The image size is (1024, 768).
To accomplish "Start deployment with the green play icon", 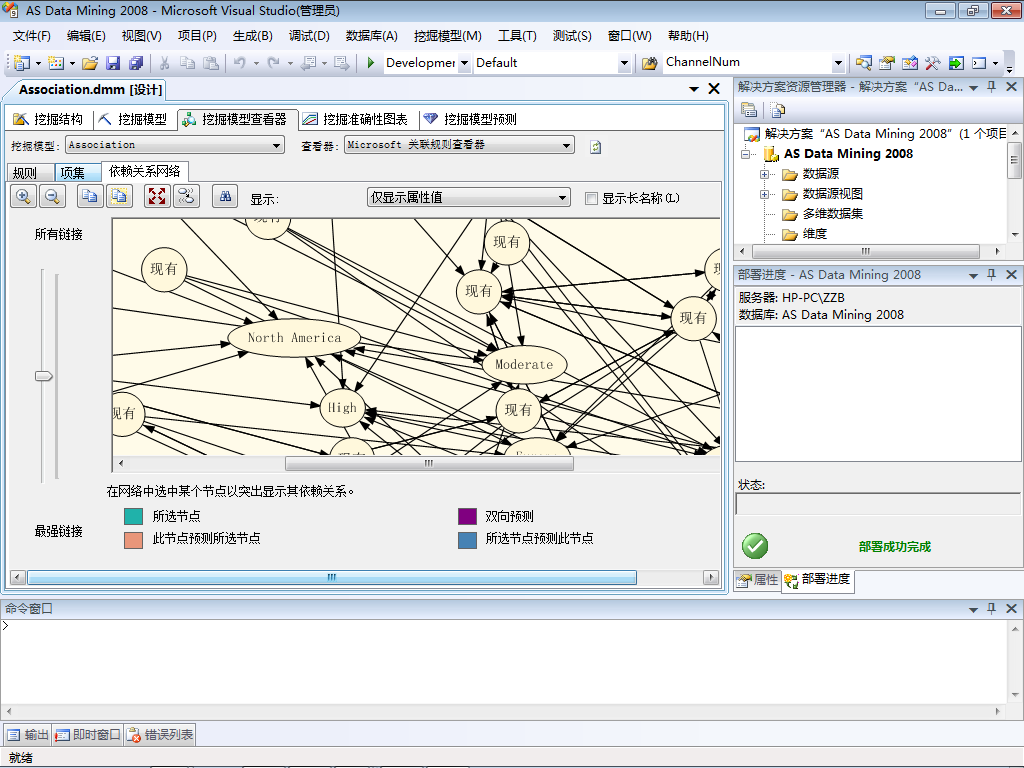I will tap(370, 63).
